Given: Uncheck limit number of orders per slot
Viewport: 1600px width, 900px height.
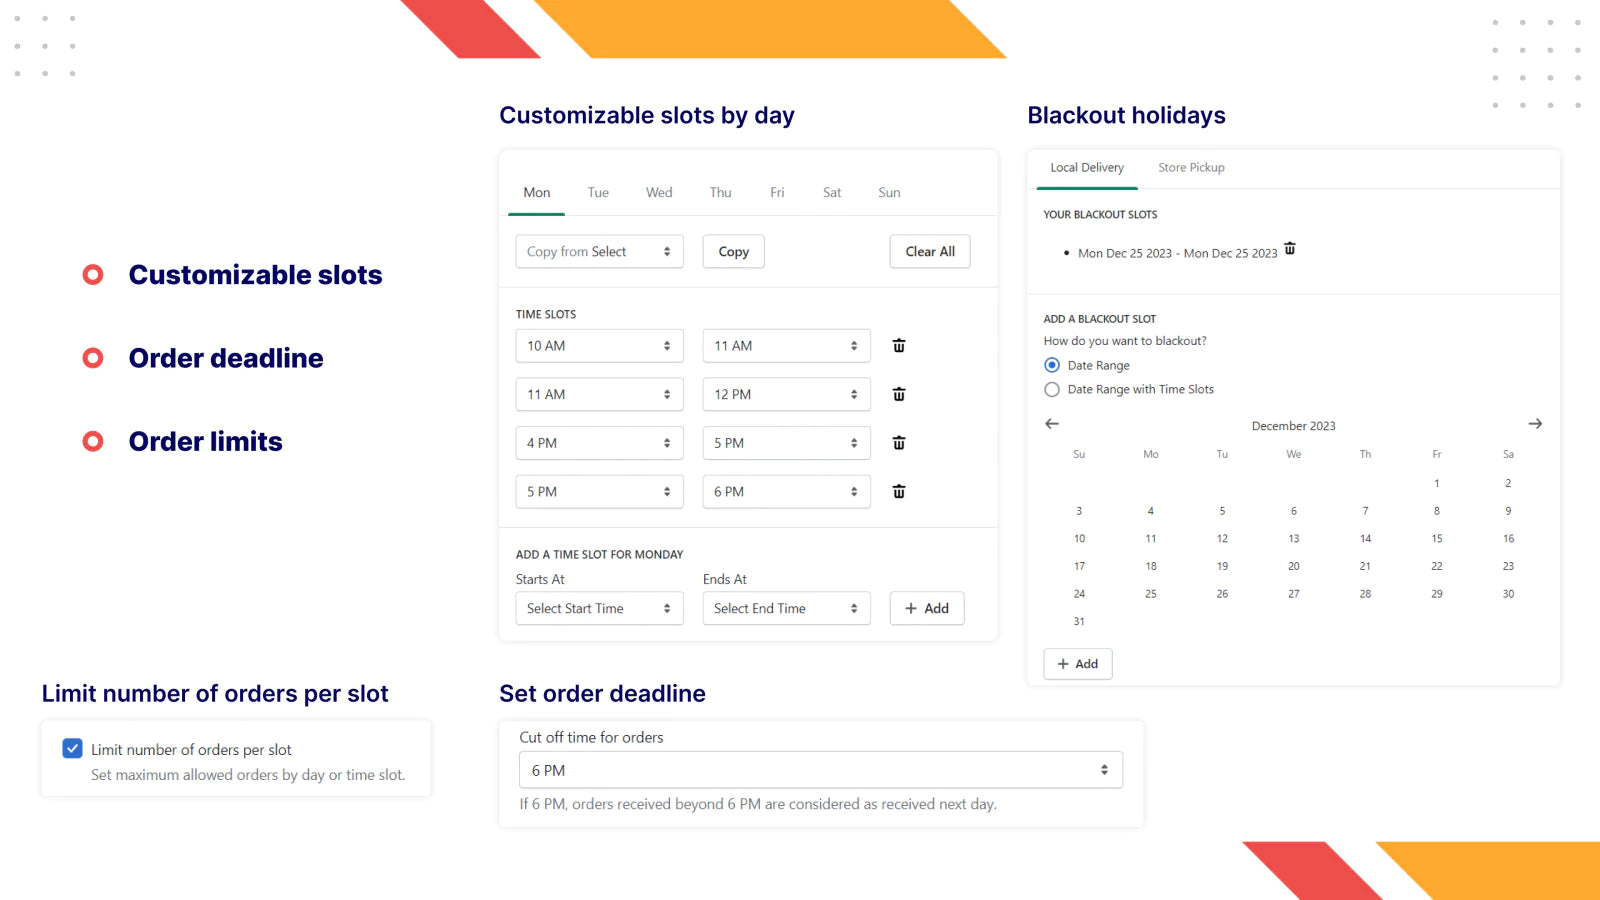Looking at the screenshot, I should click(72, 748).
